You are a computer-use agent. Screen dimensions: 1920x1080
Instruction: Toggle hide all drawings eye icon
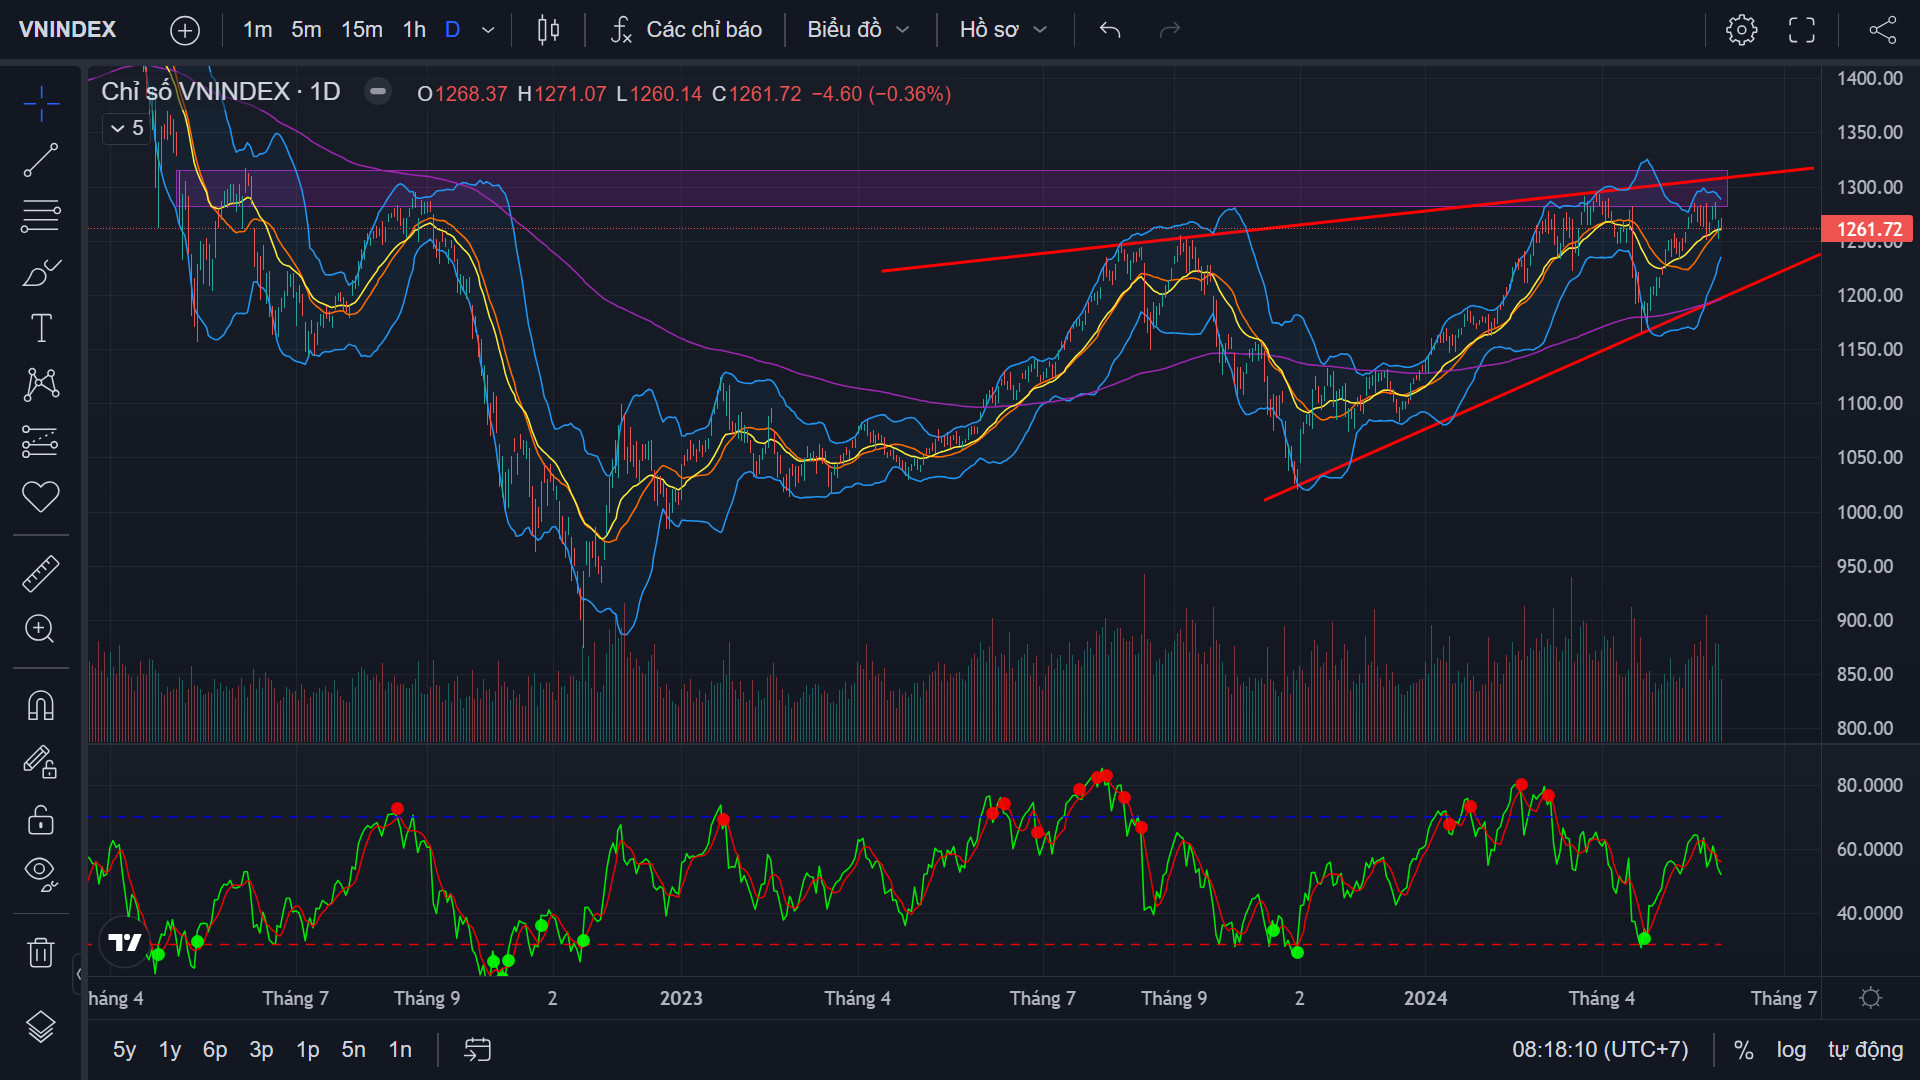(x=41, y=873)
